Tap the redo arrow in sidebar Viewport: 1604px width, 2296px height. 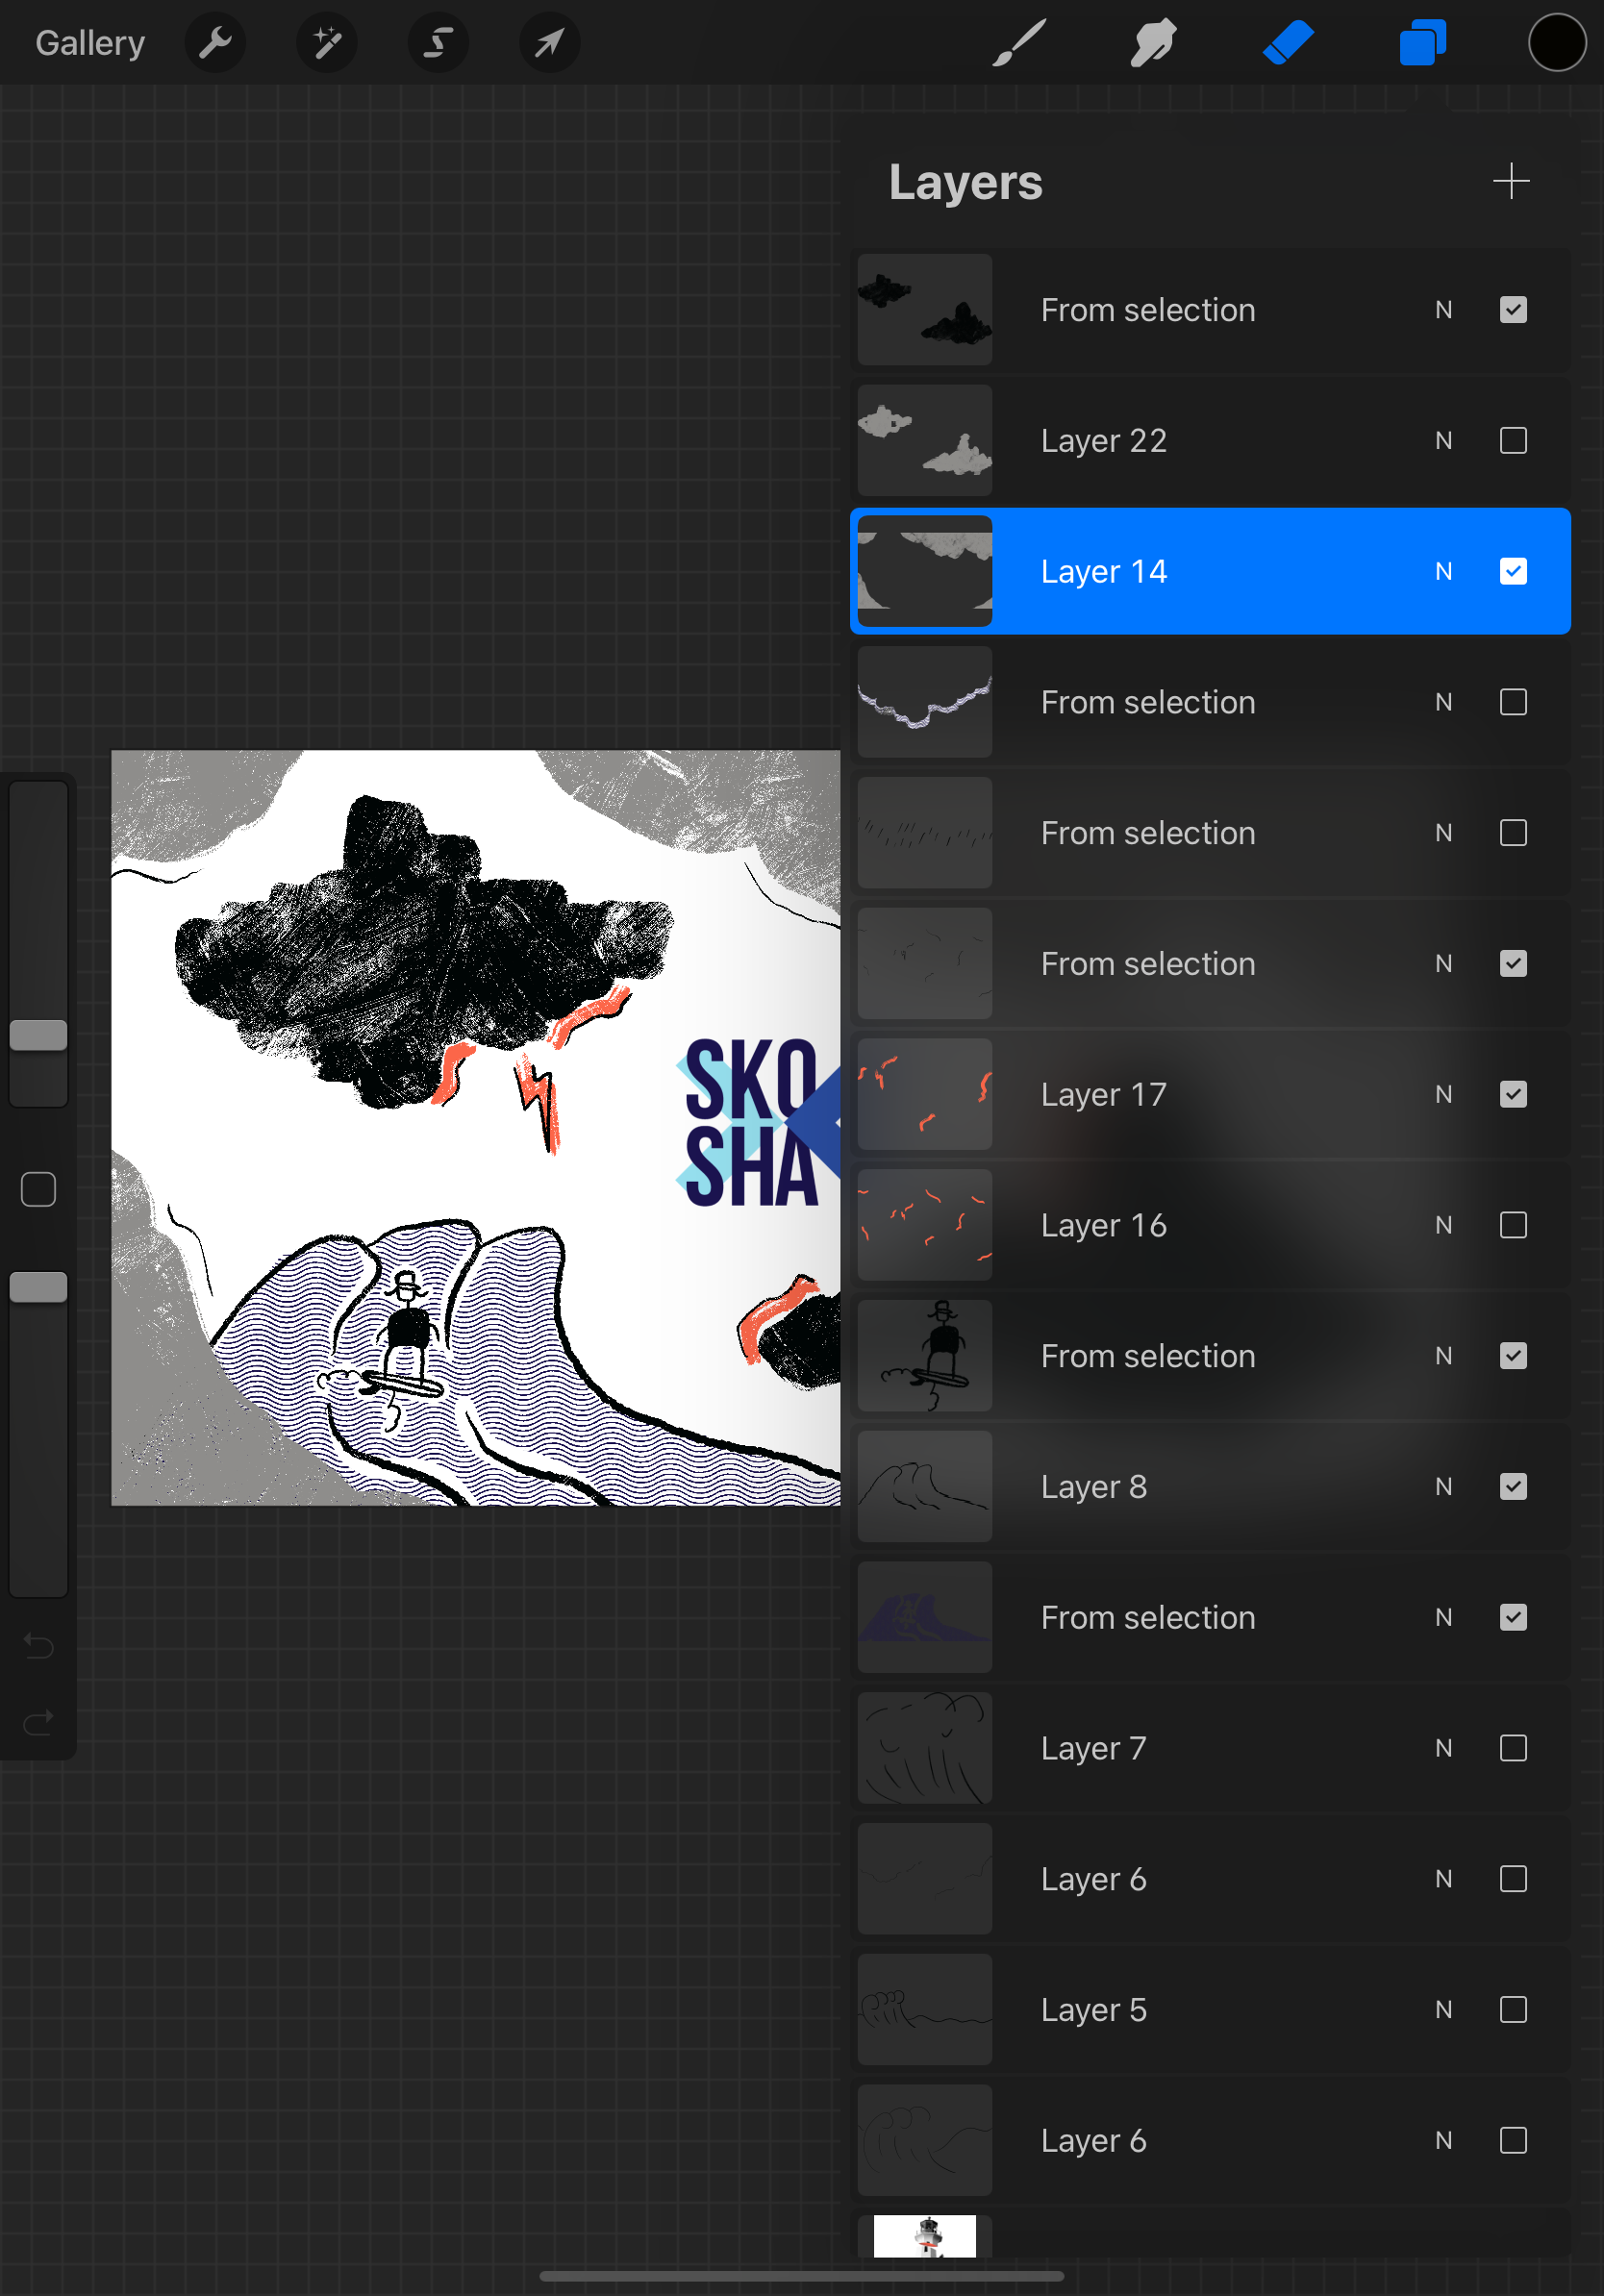tap(38, 1722)
